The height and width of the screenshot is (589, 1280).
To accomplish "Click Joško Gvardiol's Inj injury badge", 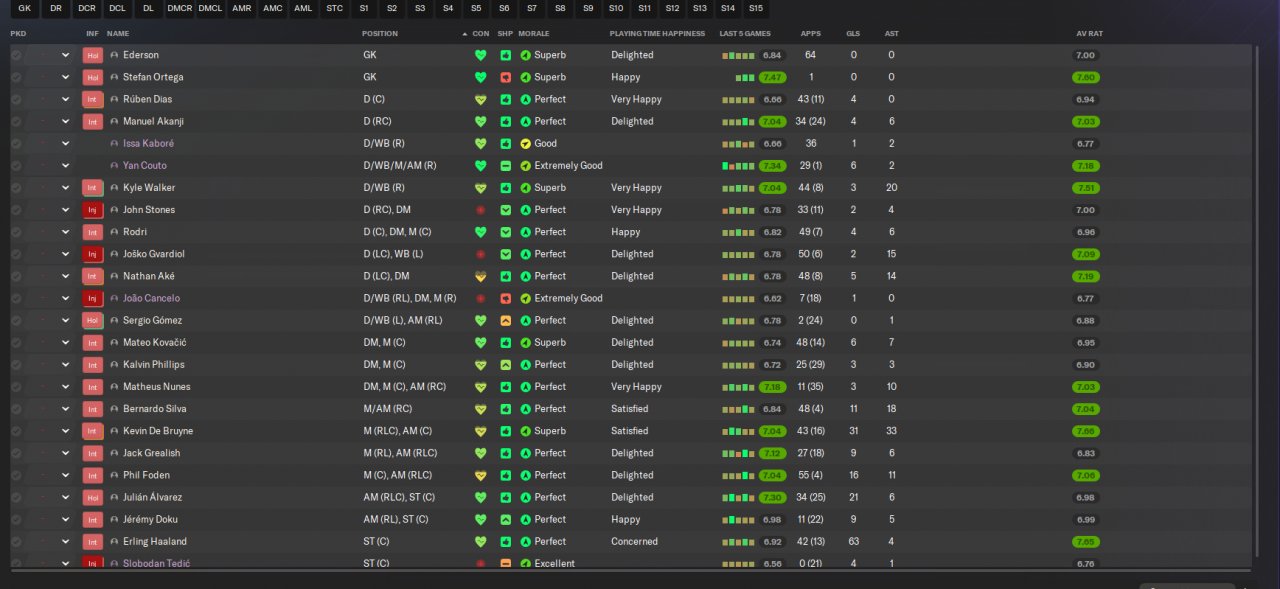I will pos(93,254).
